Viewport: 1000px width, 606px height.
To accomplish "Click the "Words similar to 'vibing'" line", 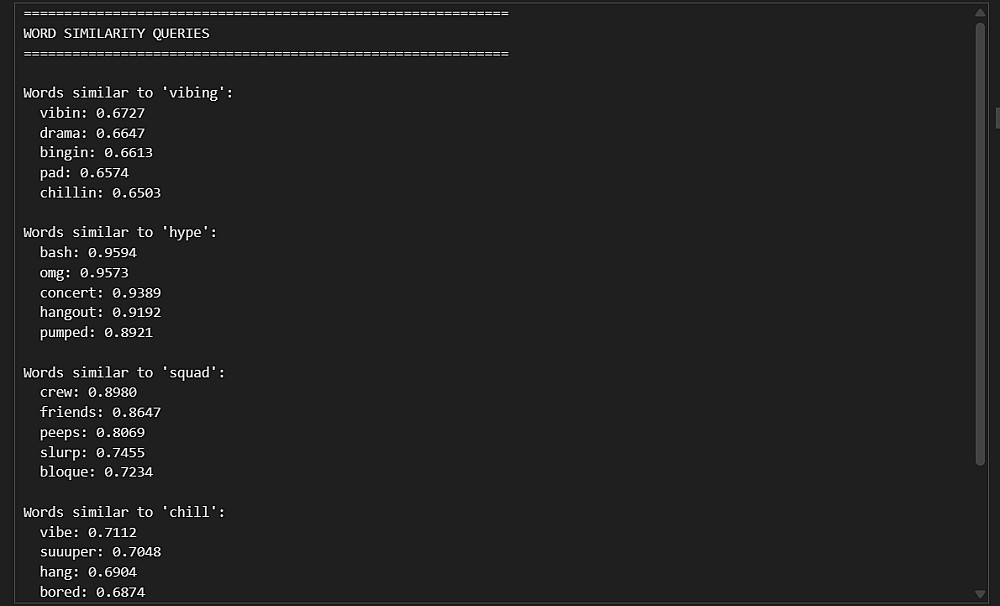I will [128, 93].
